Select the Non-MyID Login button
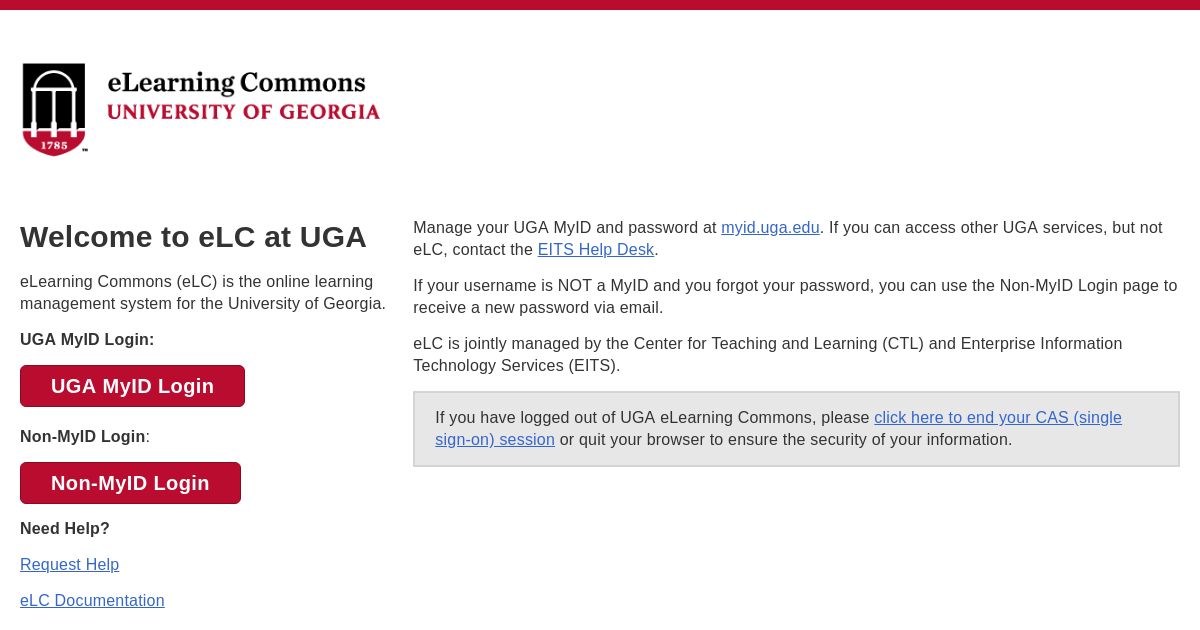The height and width of the screenshot is (630, 1200). click(130, 483)
